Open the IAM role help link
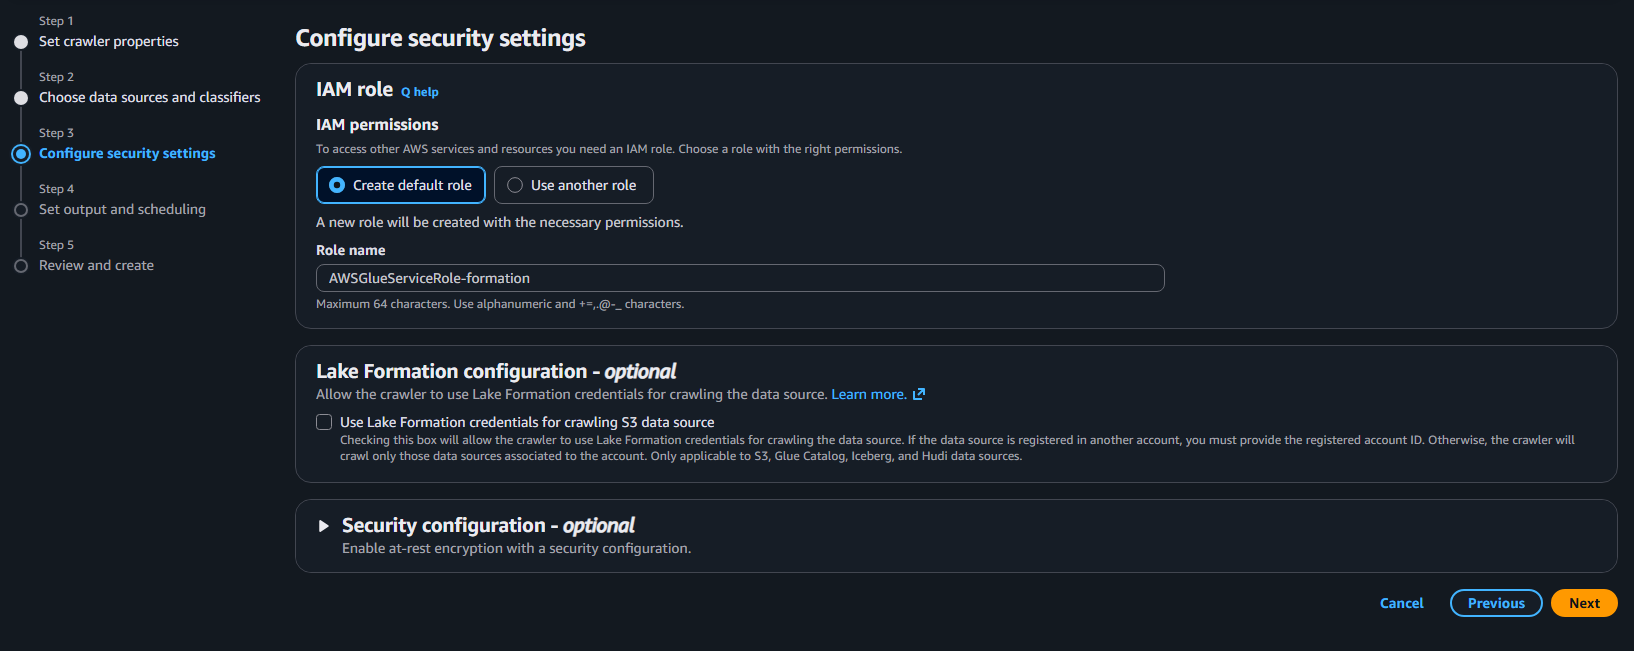 420,92
